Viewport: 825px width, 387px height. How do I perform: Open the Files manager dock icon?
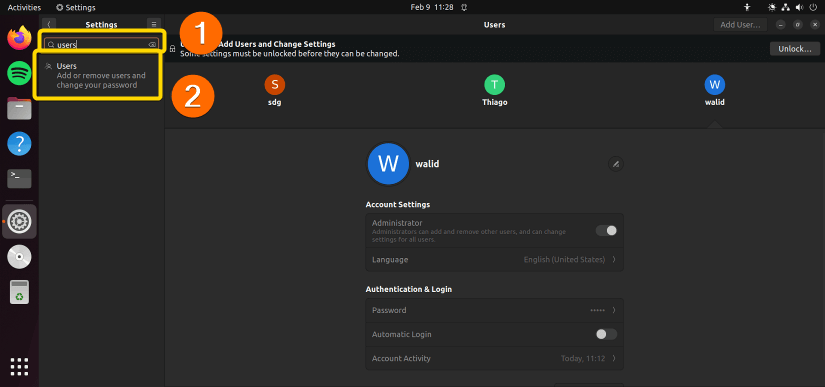click(19, 108)
